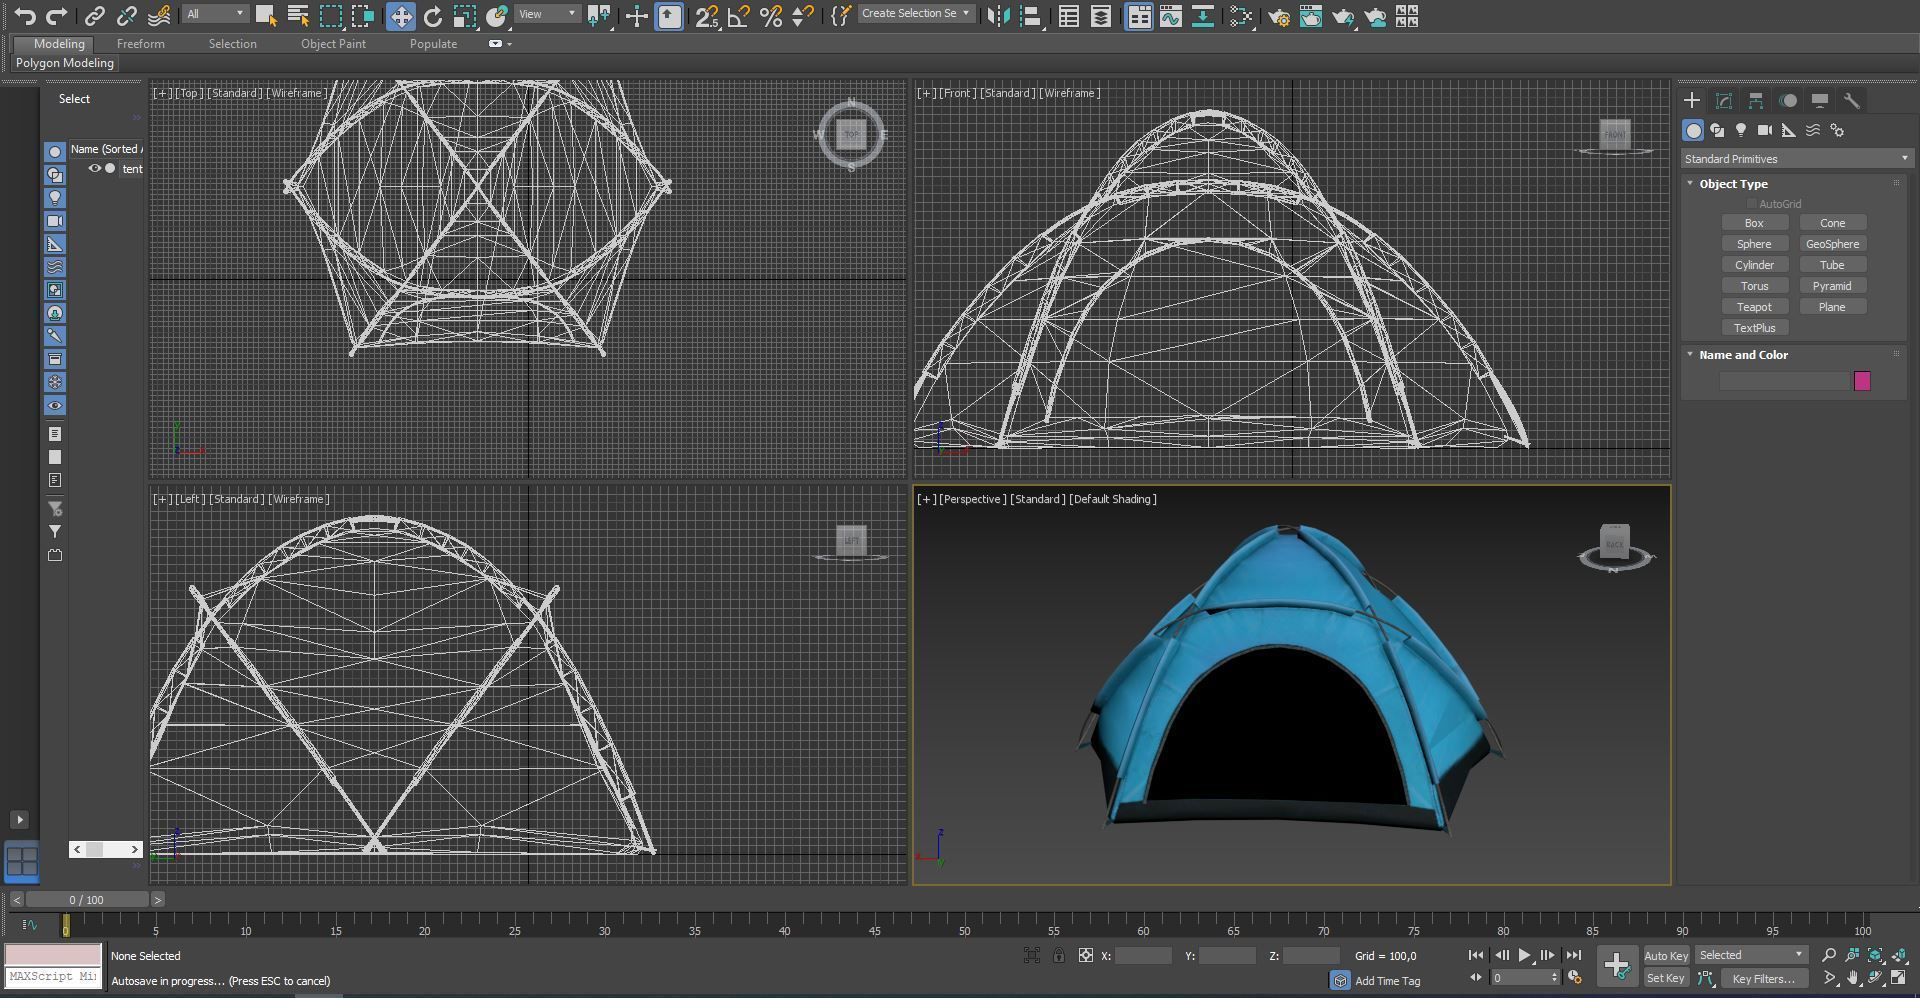The width and height of the screenshot is (1920, 998).
Task: Play the animation
Action: coord(1524,955)
